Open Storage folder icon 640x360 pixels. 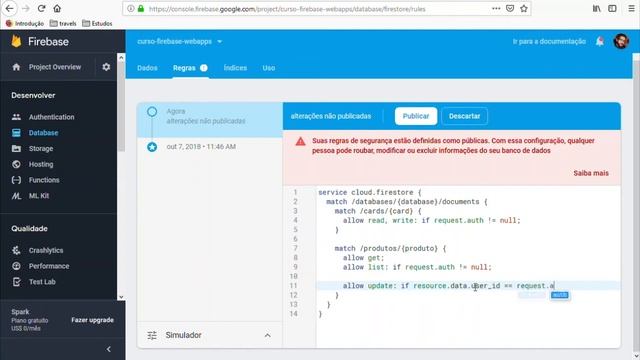pos(16,149)
